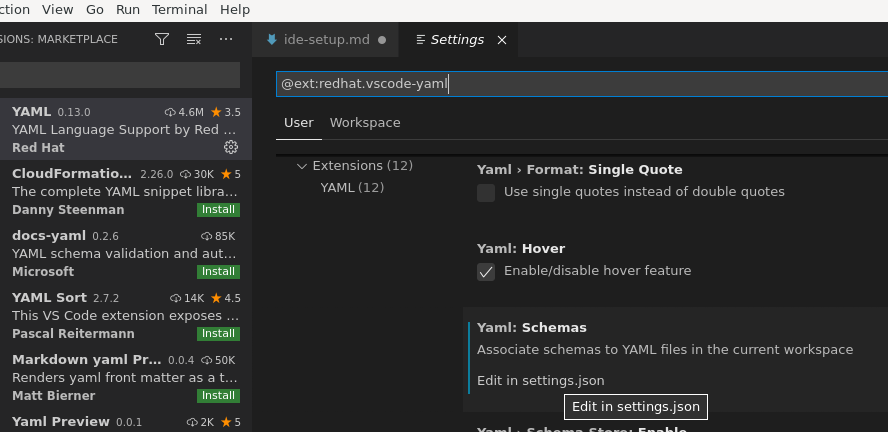888x432 pixels.
Task: Install the docs-yaml extension
Action: tap(219, 272)
